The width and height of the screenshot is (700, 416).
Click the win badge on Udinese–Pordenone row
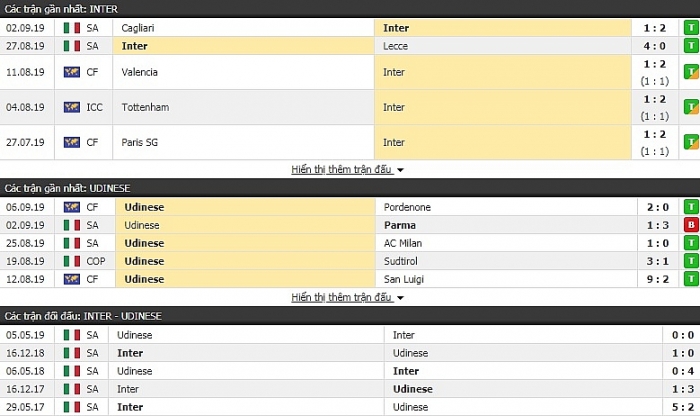click(692, 207)
